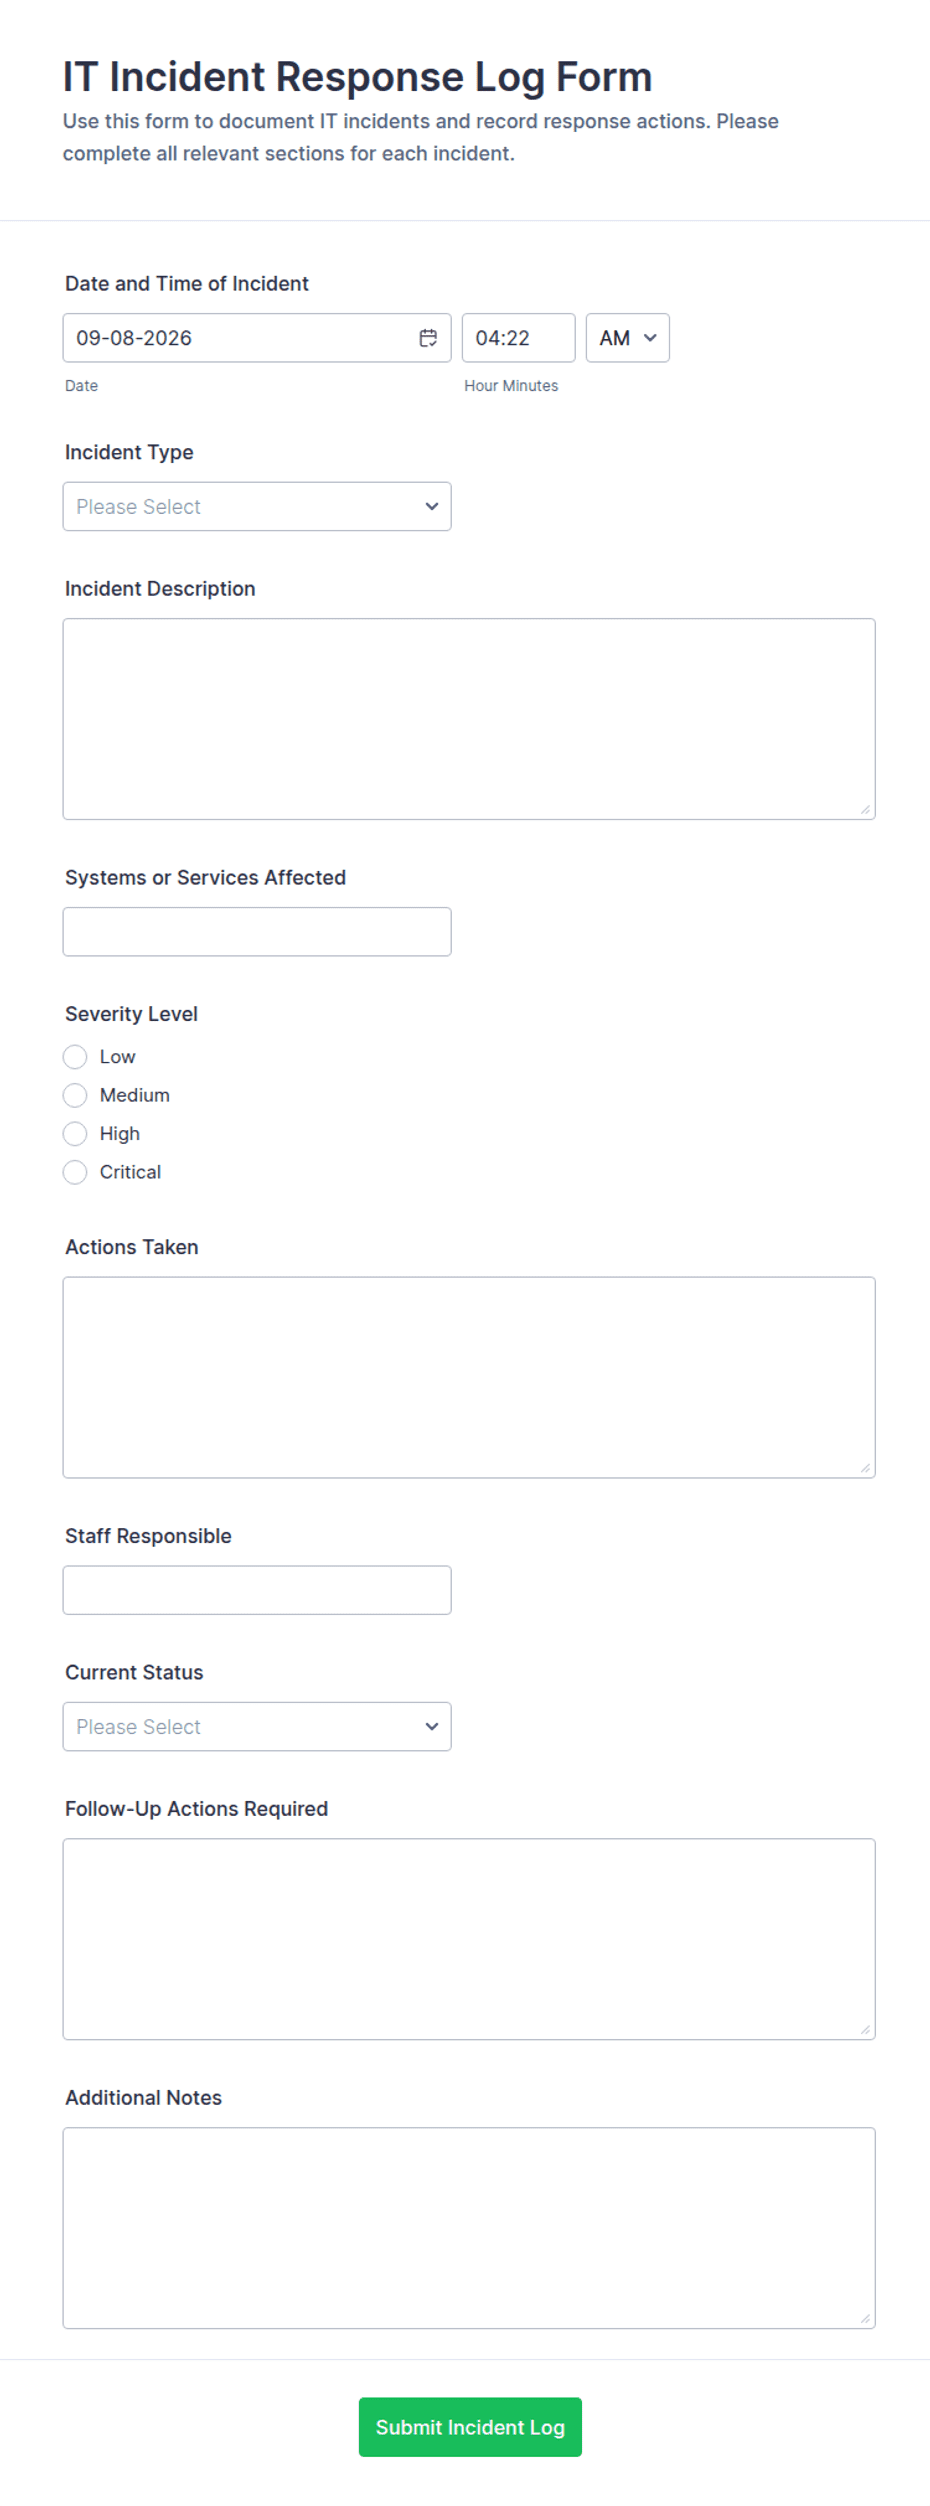
Task: Click the Incident Type chevron arrow
Action: (x=432, y=506)
